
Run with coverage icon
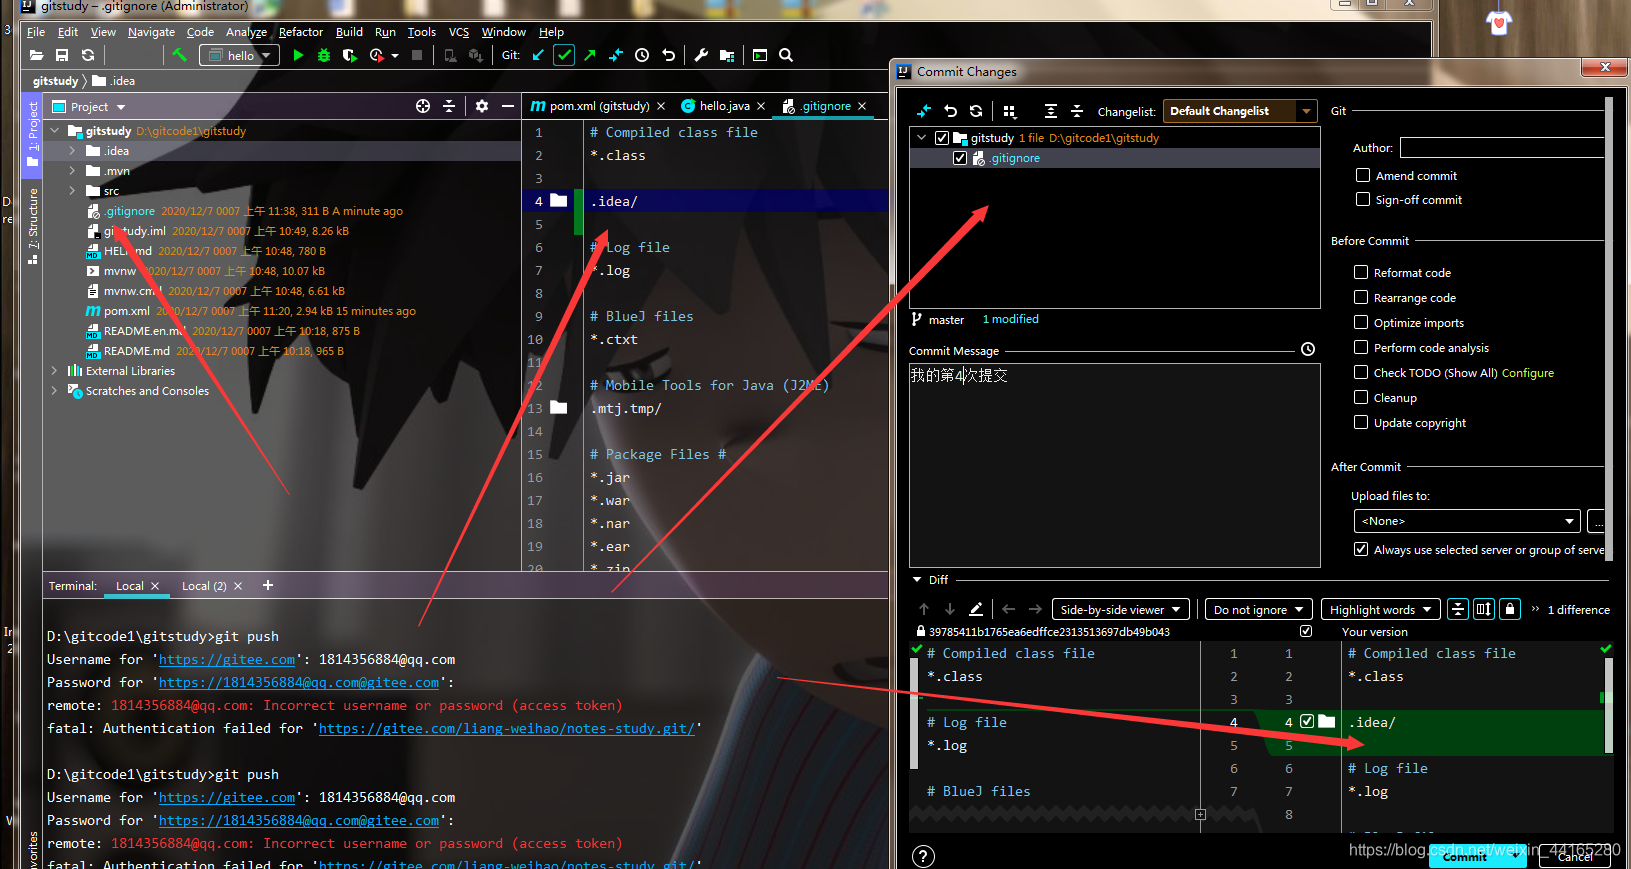pos(349,55)
